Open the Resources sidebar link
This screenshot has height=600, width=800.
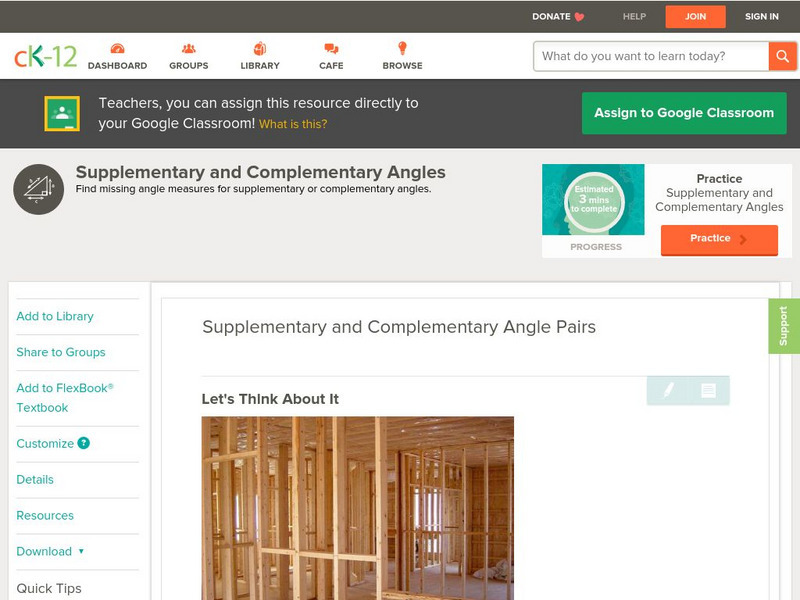point(45,515)
